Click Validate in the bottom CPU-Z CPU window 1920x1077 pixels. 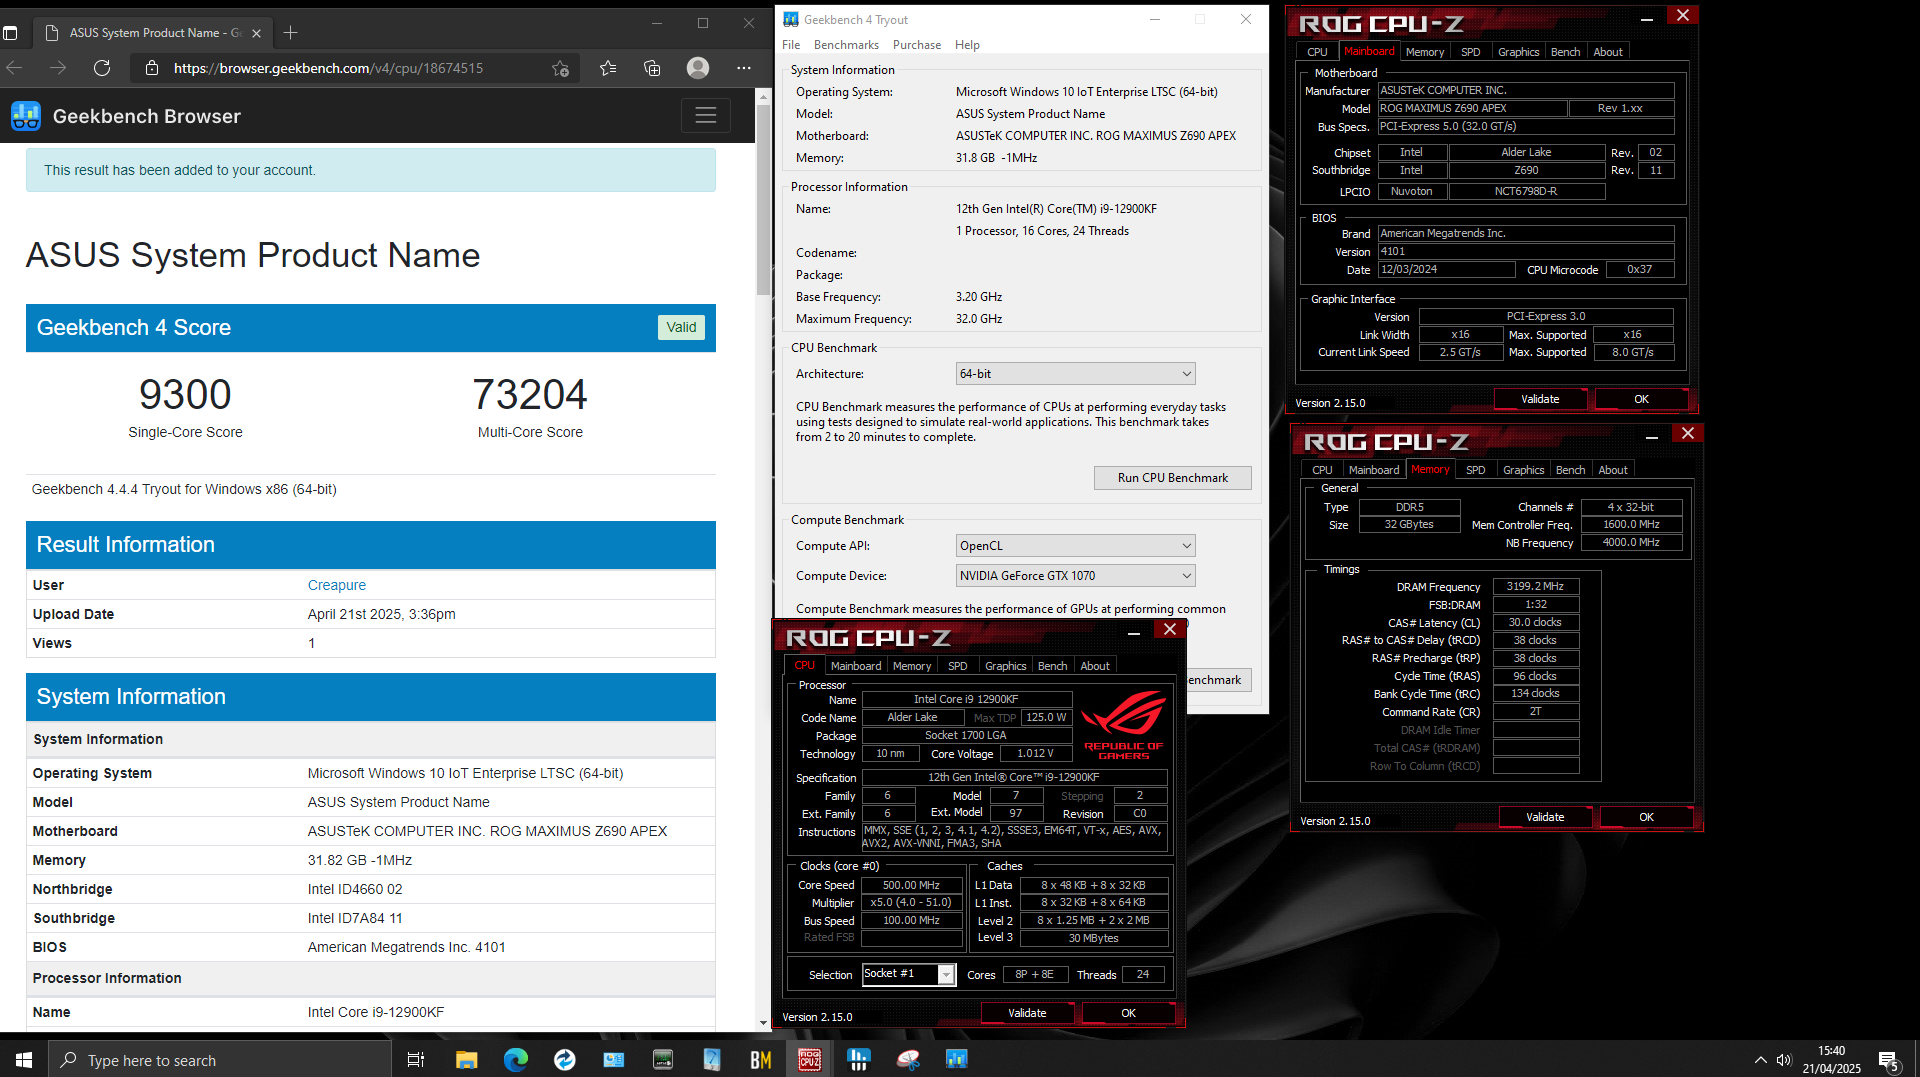coord(1027,1013)
